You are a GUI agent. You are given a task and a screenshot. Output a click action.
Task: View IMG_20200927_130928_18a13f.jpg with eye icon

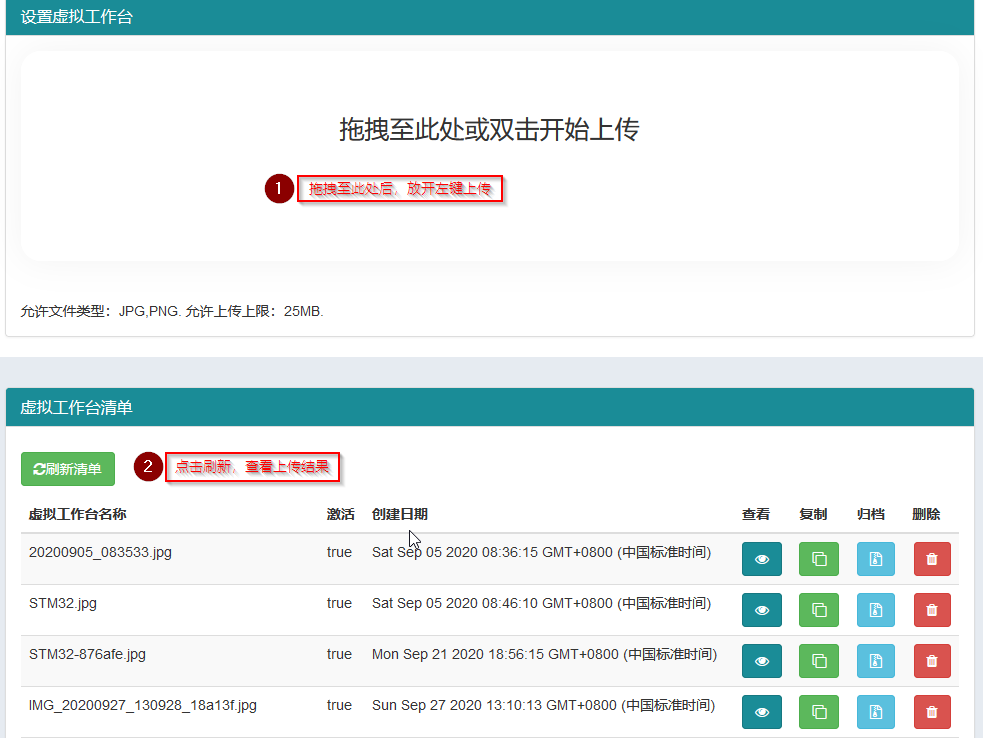click(x=761, y=712)
